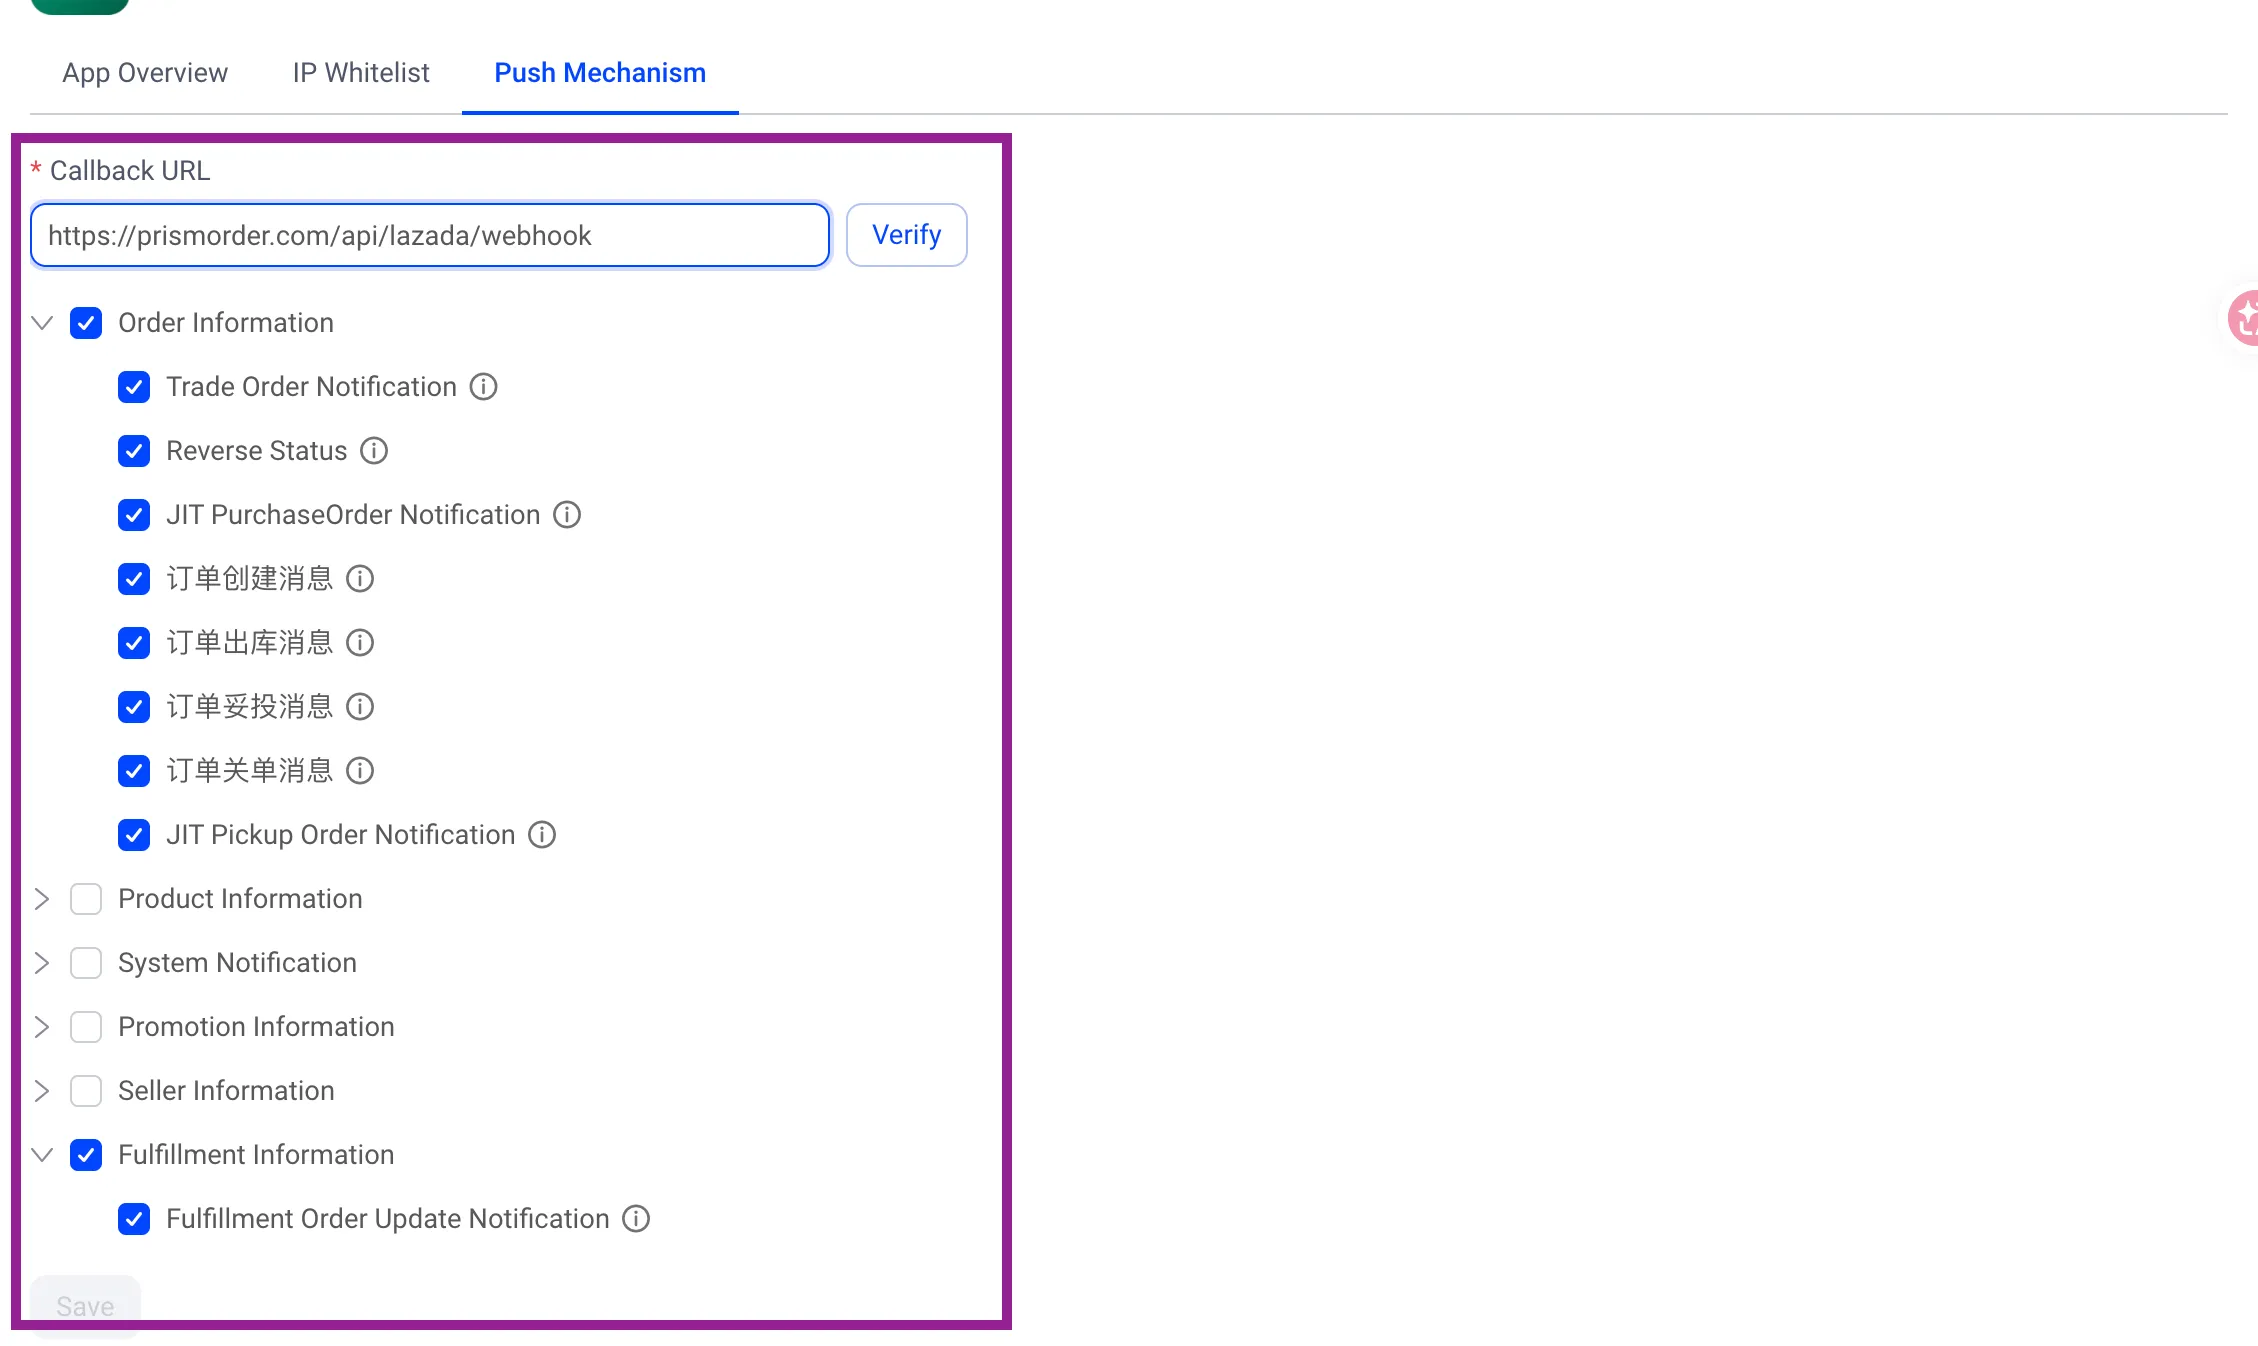Expand the Promotion Information group
Viewport: 2258px width, 1346px height.
(x=42, y=1027)
